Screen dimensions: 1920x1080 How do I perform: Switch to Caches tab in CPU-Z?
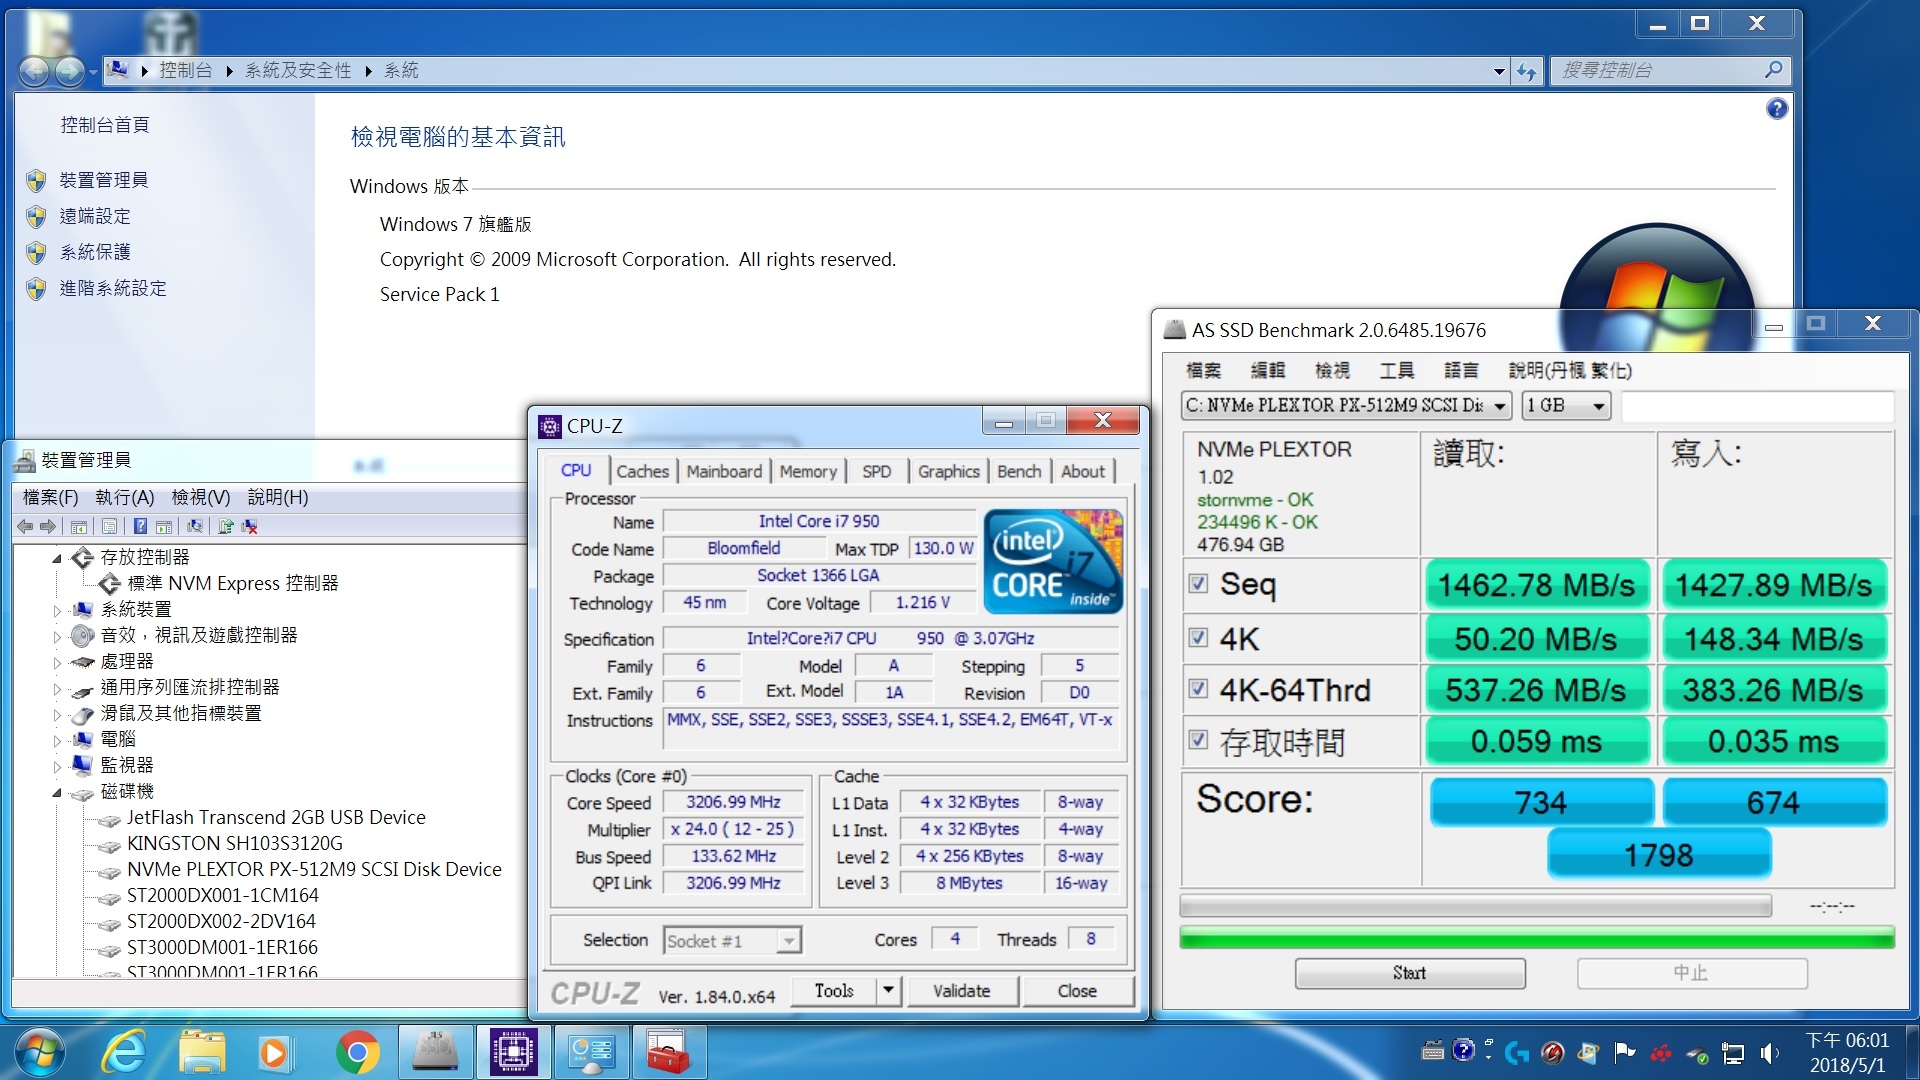pyautogui.click(x=642, y=471)
